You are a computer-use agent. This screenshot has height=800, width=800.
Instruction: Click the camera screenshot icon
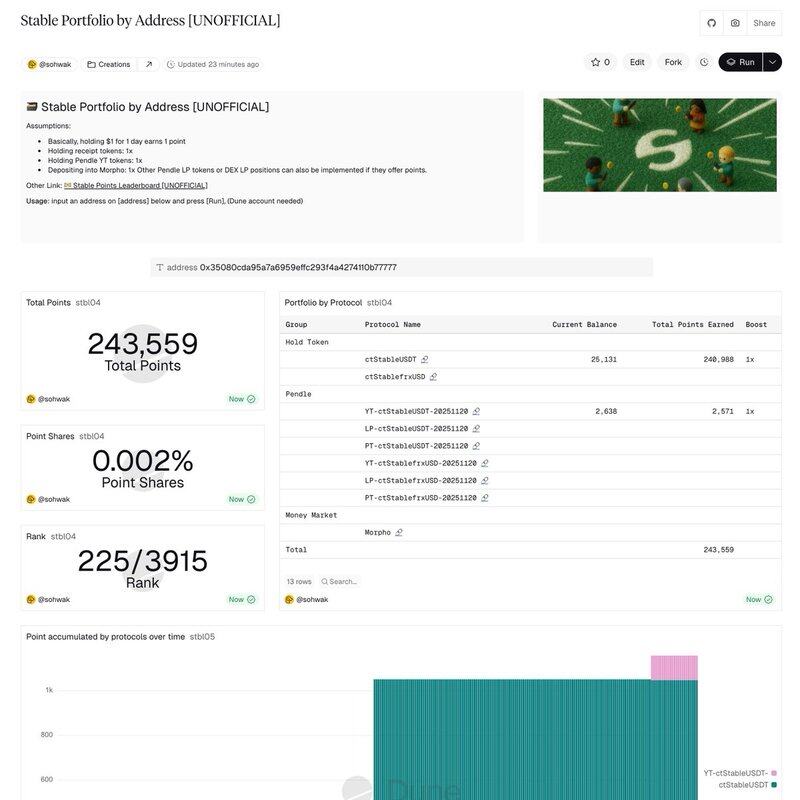coord(735,23)
